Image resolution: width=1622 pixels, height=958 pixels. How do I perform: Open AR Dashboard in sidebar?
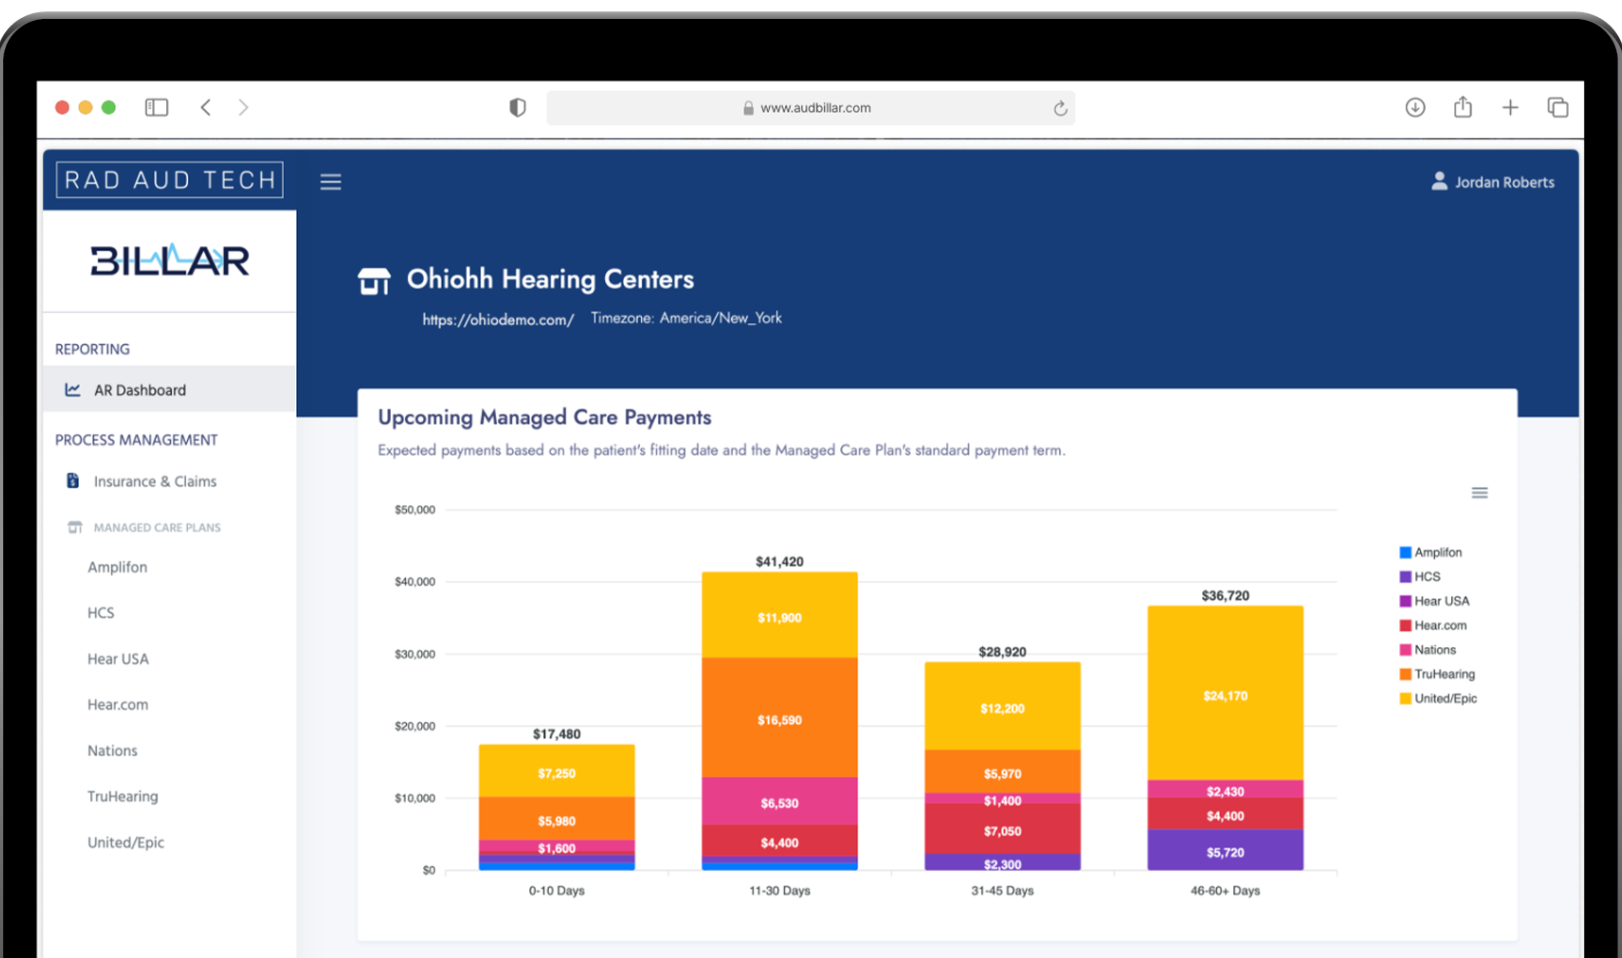140,390
